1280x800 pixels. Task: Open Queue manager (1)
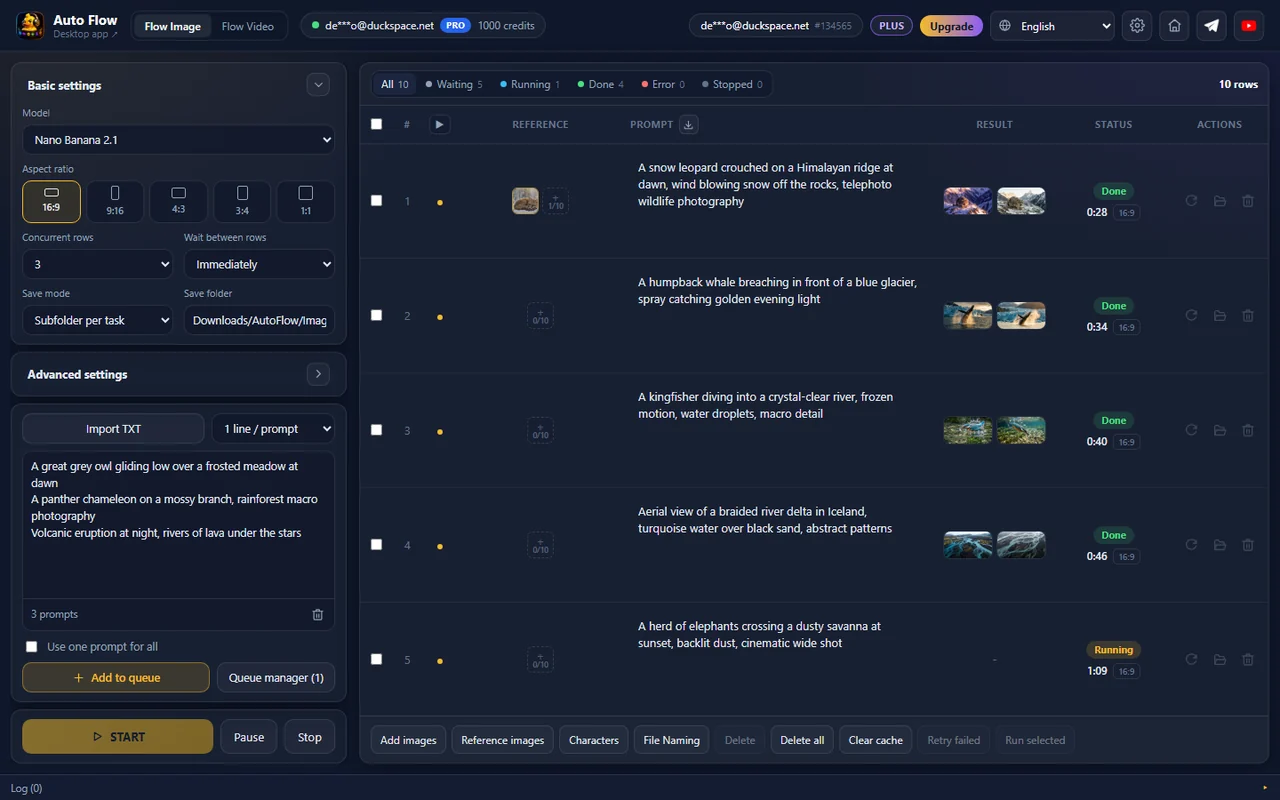coord(276,677)
